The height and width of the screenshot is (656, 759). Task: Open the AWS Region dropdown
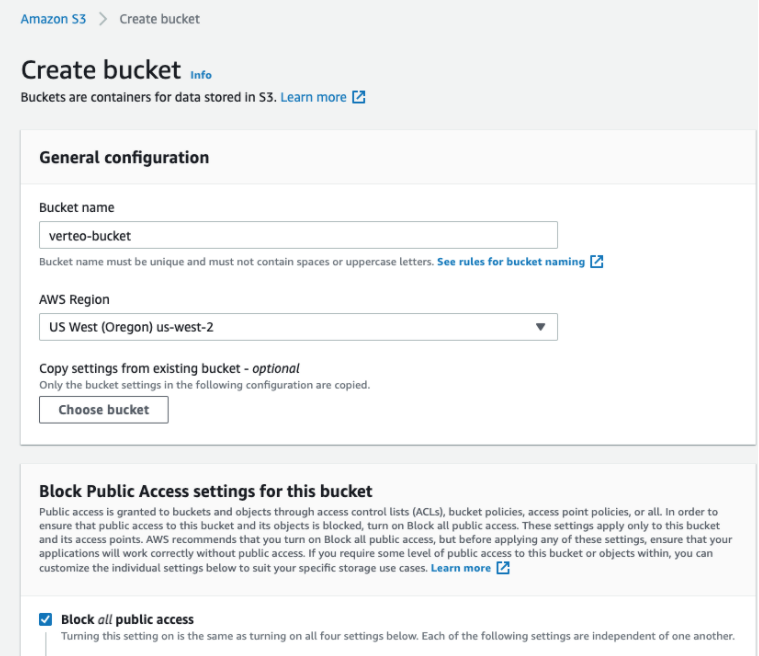[x=298, y=327]
